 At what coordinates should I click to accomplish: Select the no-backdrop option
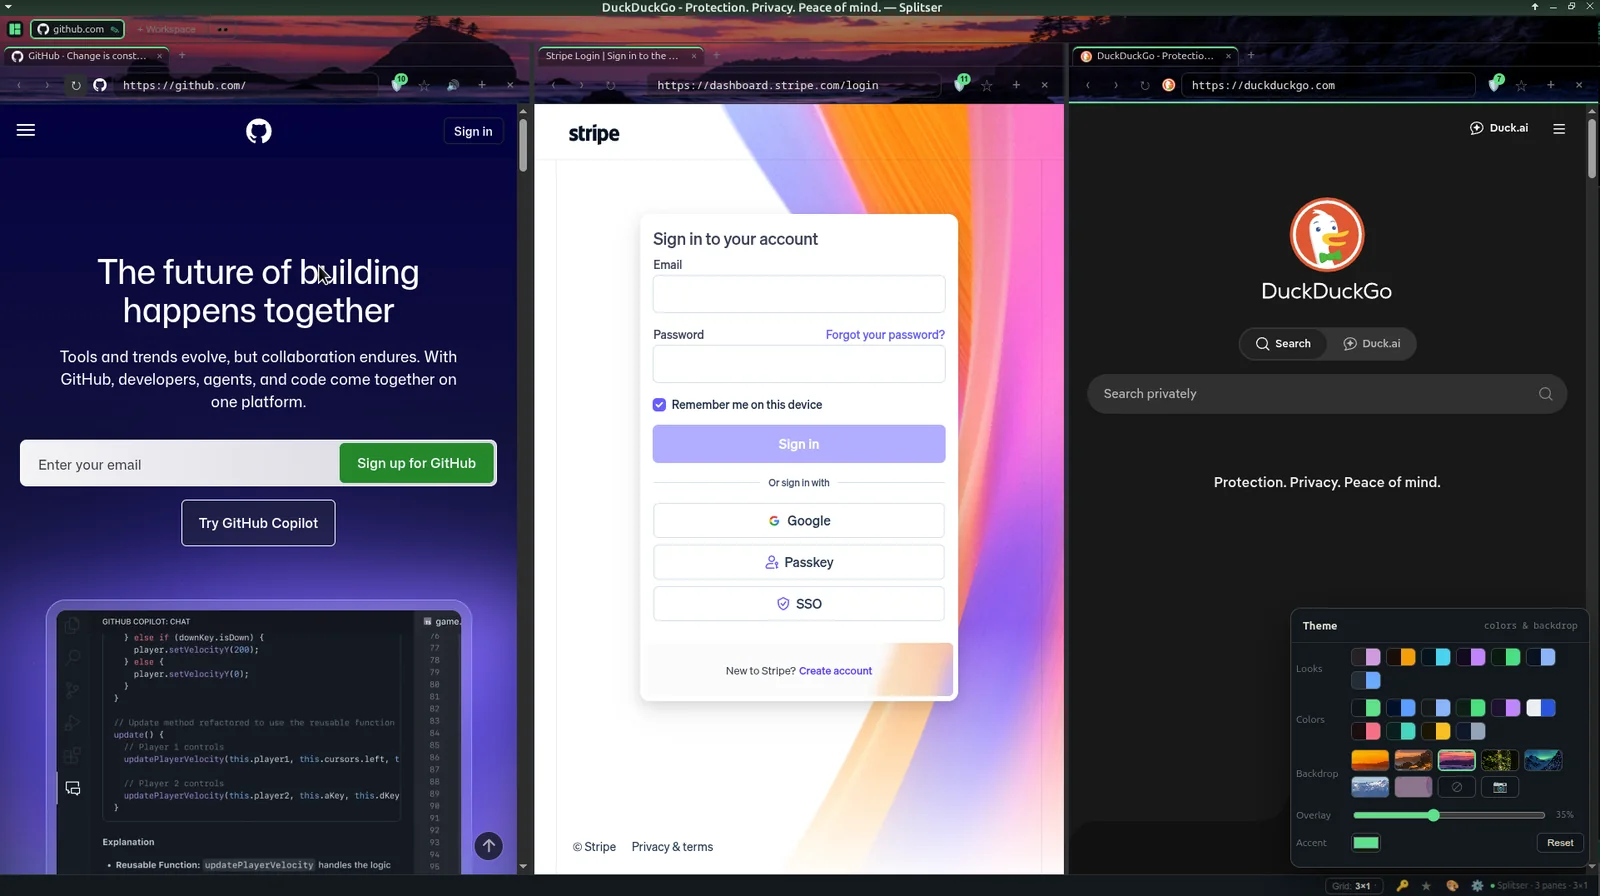pos(1457,787)
